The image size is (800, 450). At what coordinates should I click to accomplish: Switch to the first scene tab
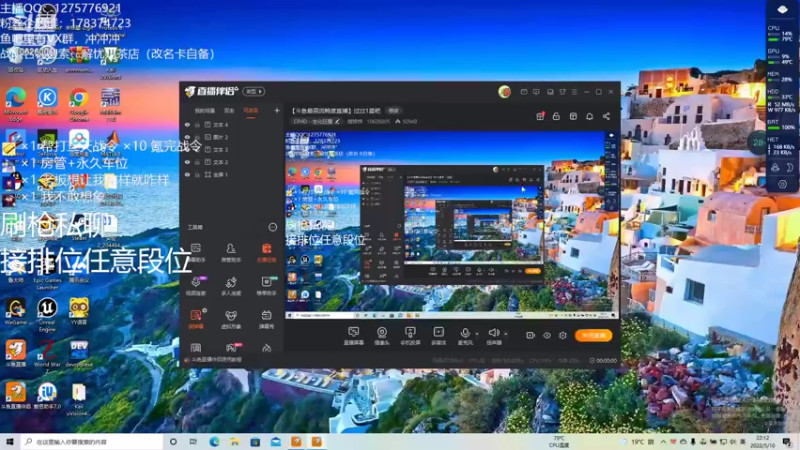point(205,111)
